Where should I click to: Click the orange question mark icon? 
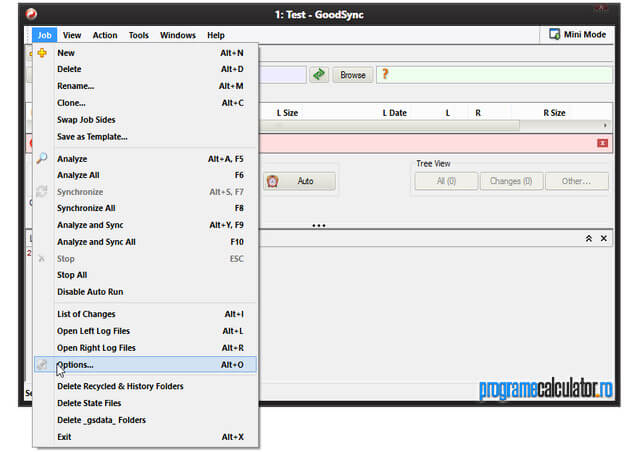(385, 74)
